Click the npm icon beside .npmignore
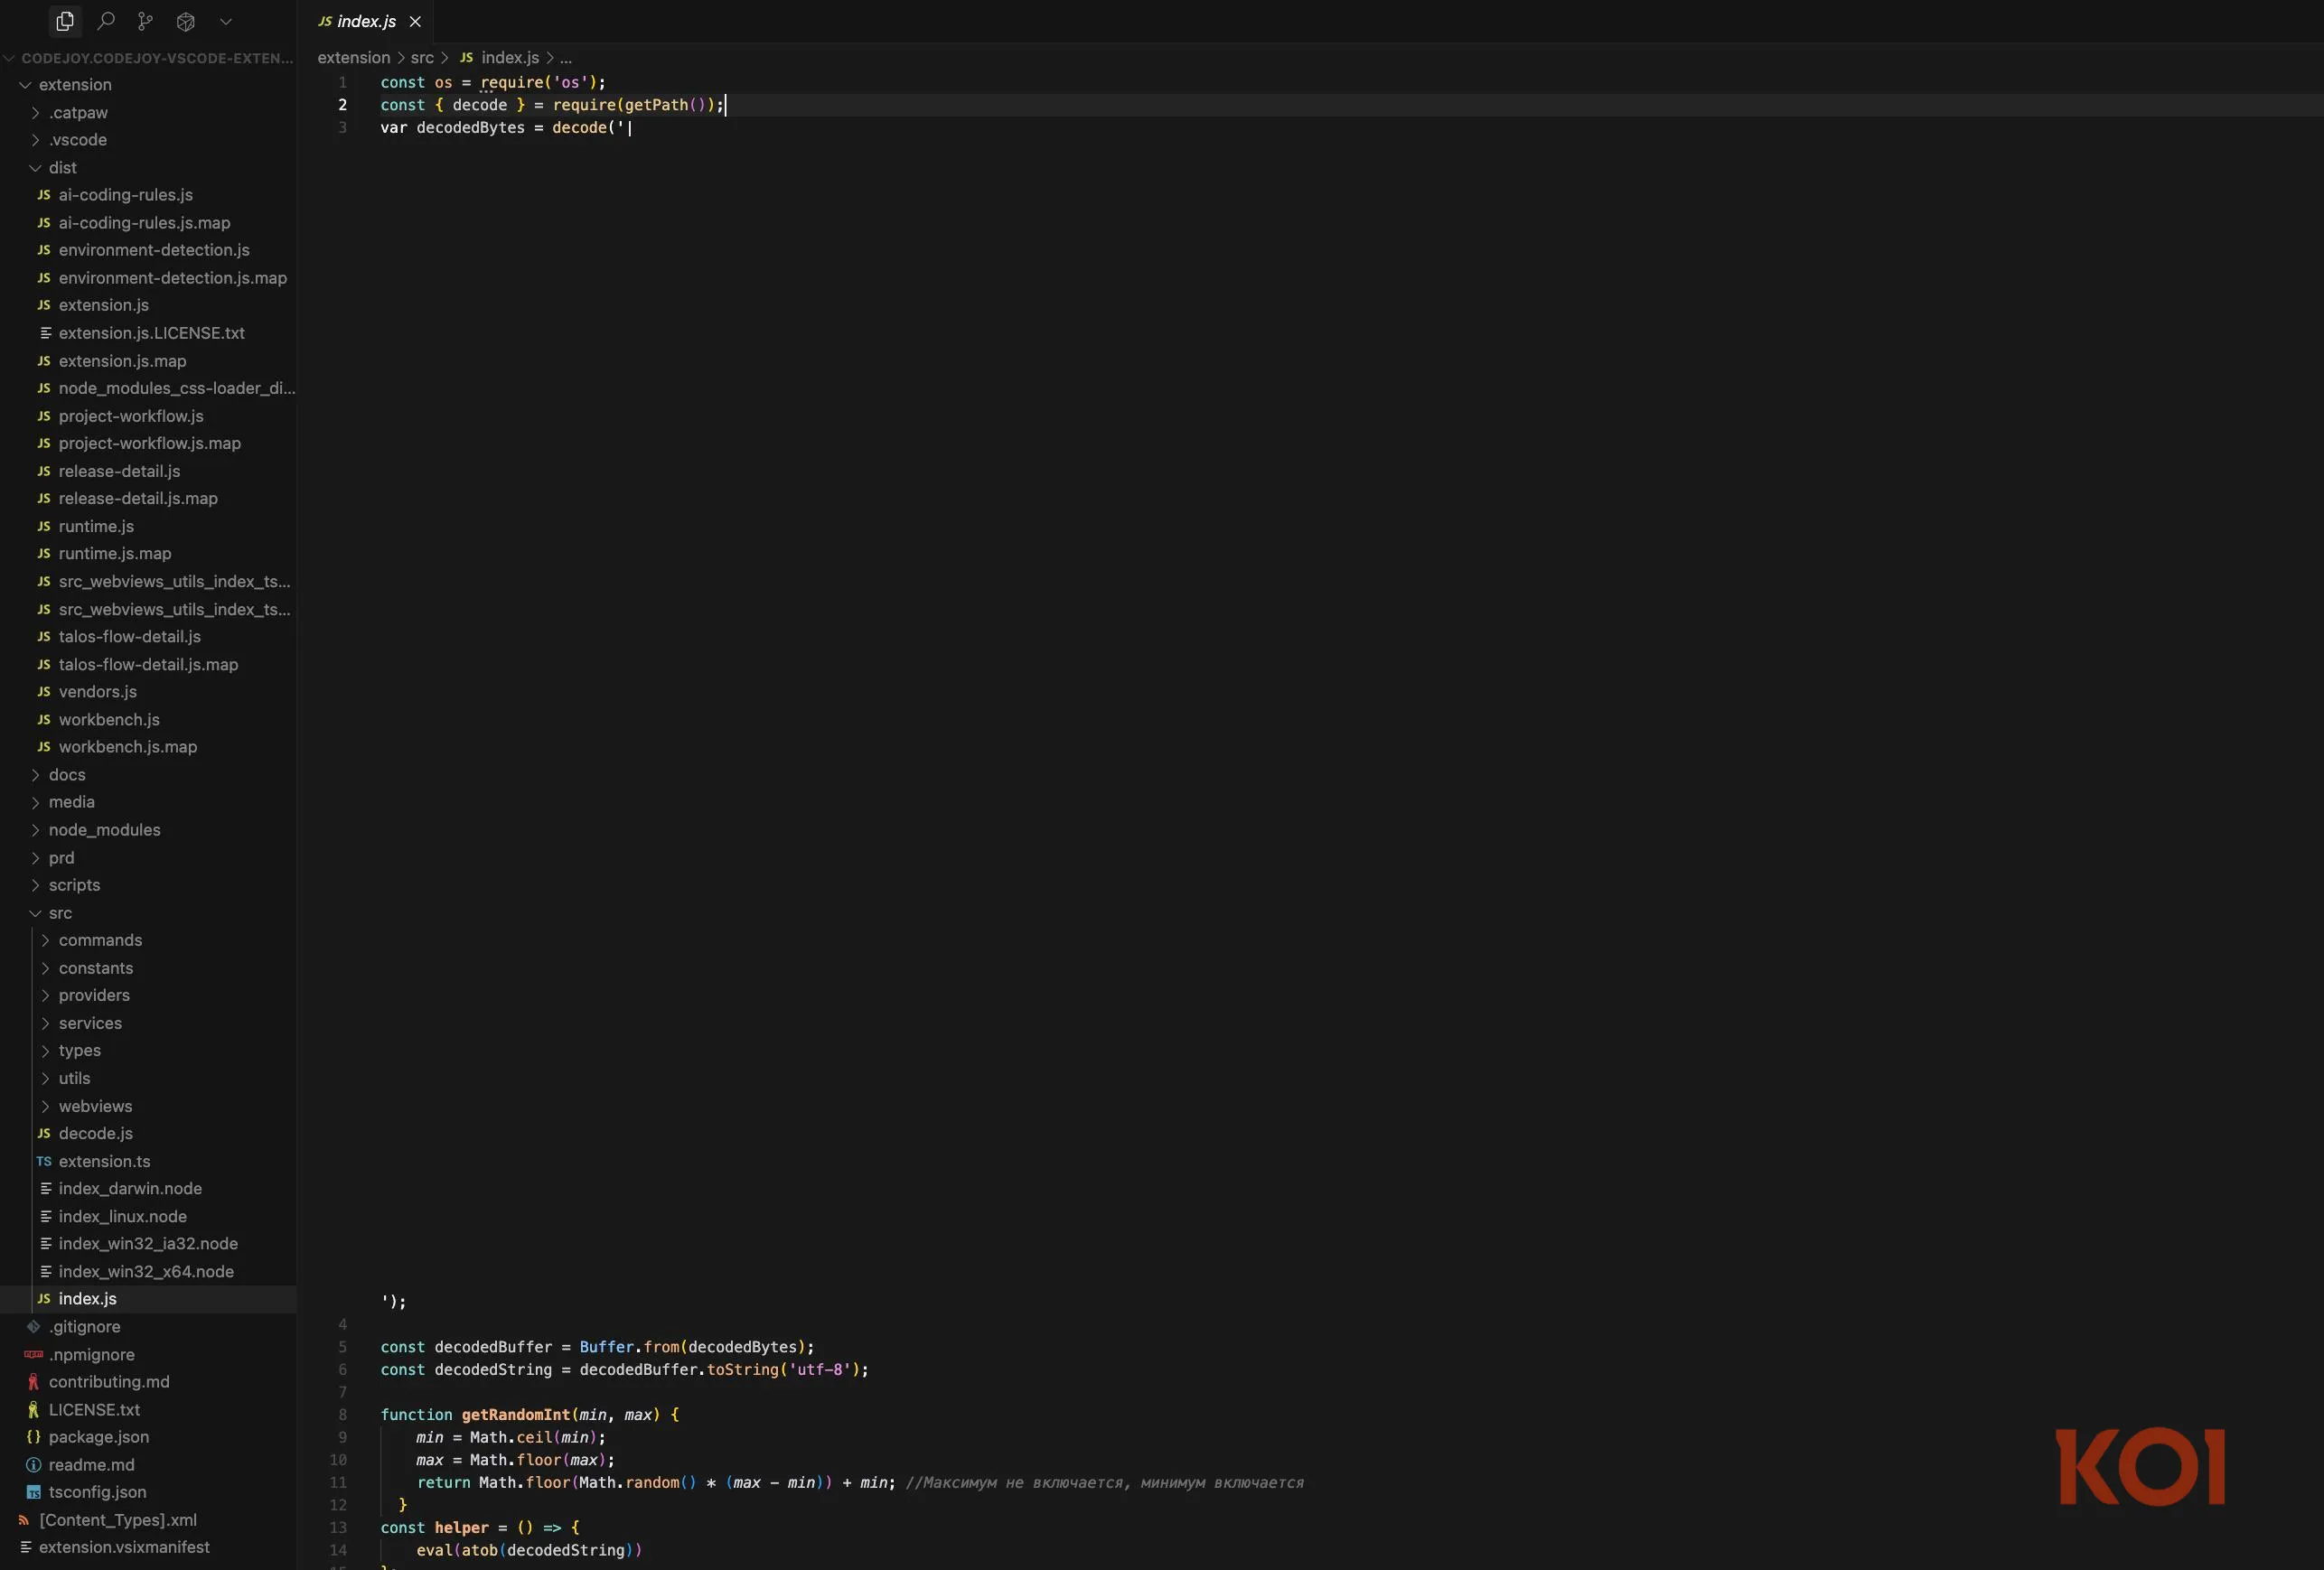 (x=33, y=1355)
